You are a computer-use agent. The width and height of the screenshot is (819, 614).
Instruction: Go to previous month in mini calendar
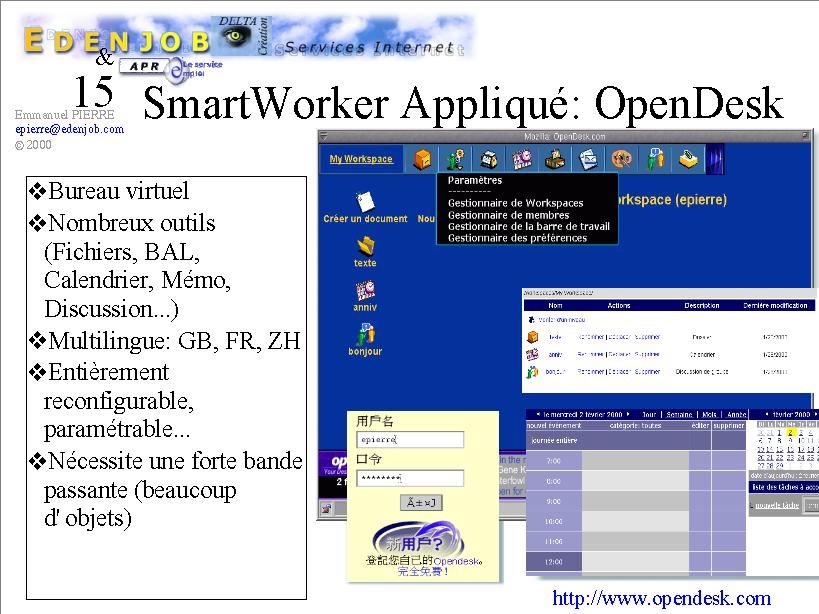[x=767, y=414]
